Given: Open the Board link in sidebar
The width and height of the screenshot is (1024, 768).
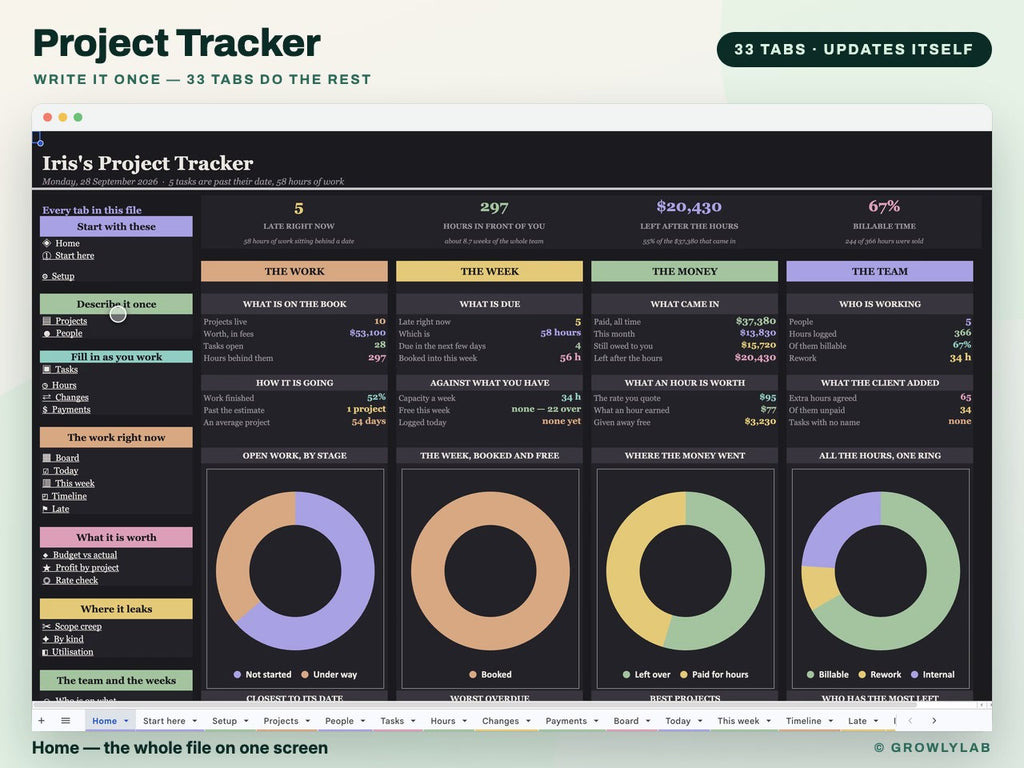Looking at the screenshot, I should point(67,458).
